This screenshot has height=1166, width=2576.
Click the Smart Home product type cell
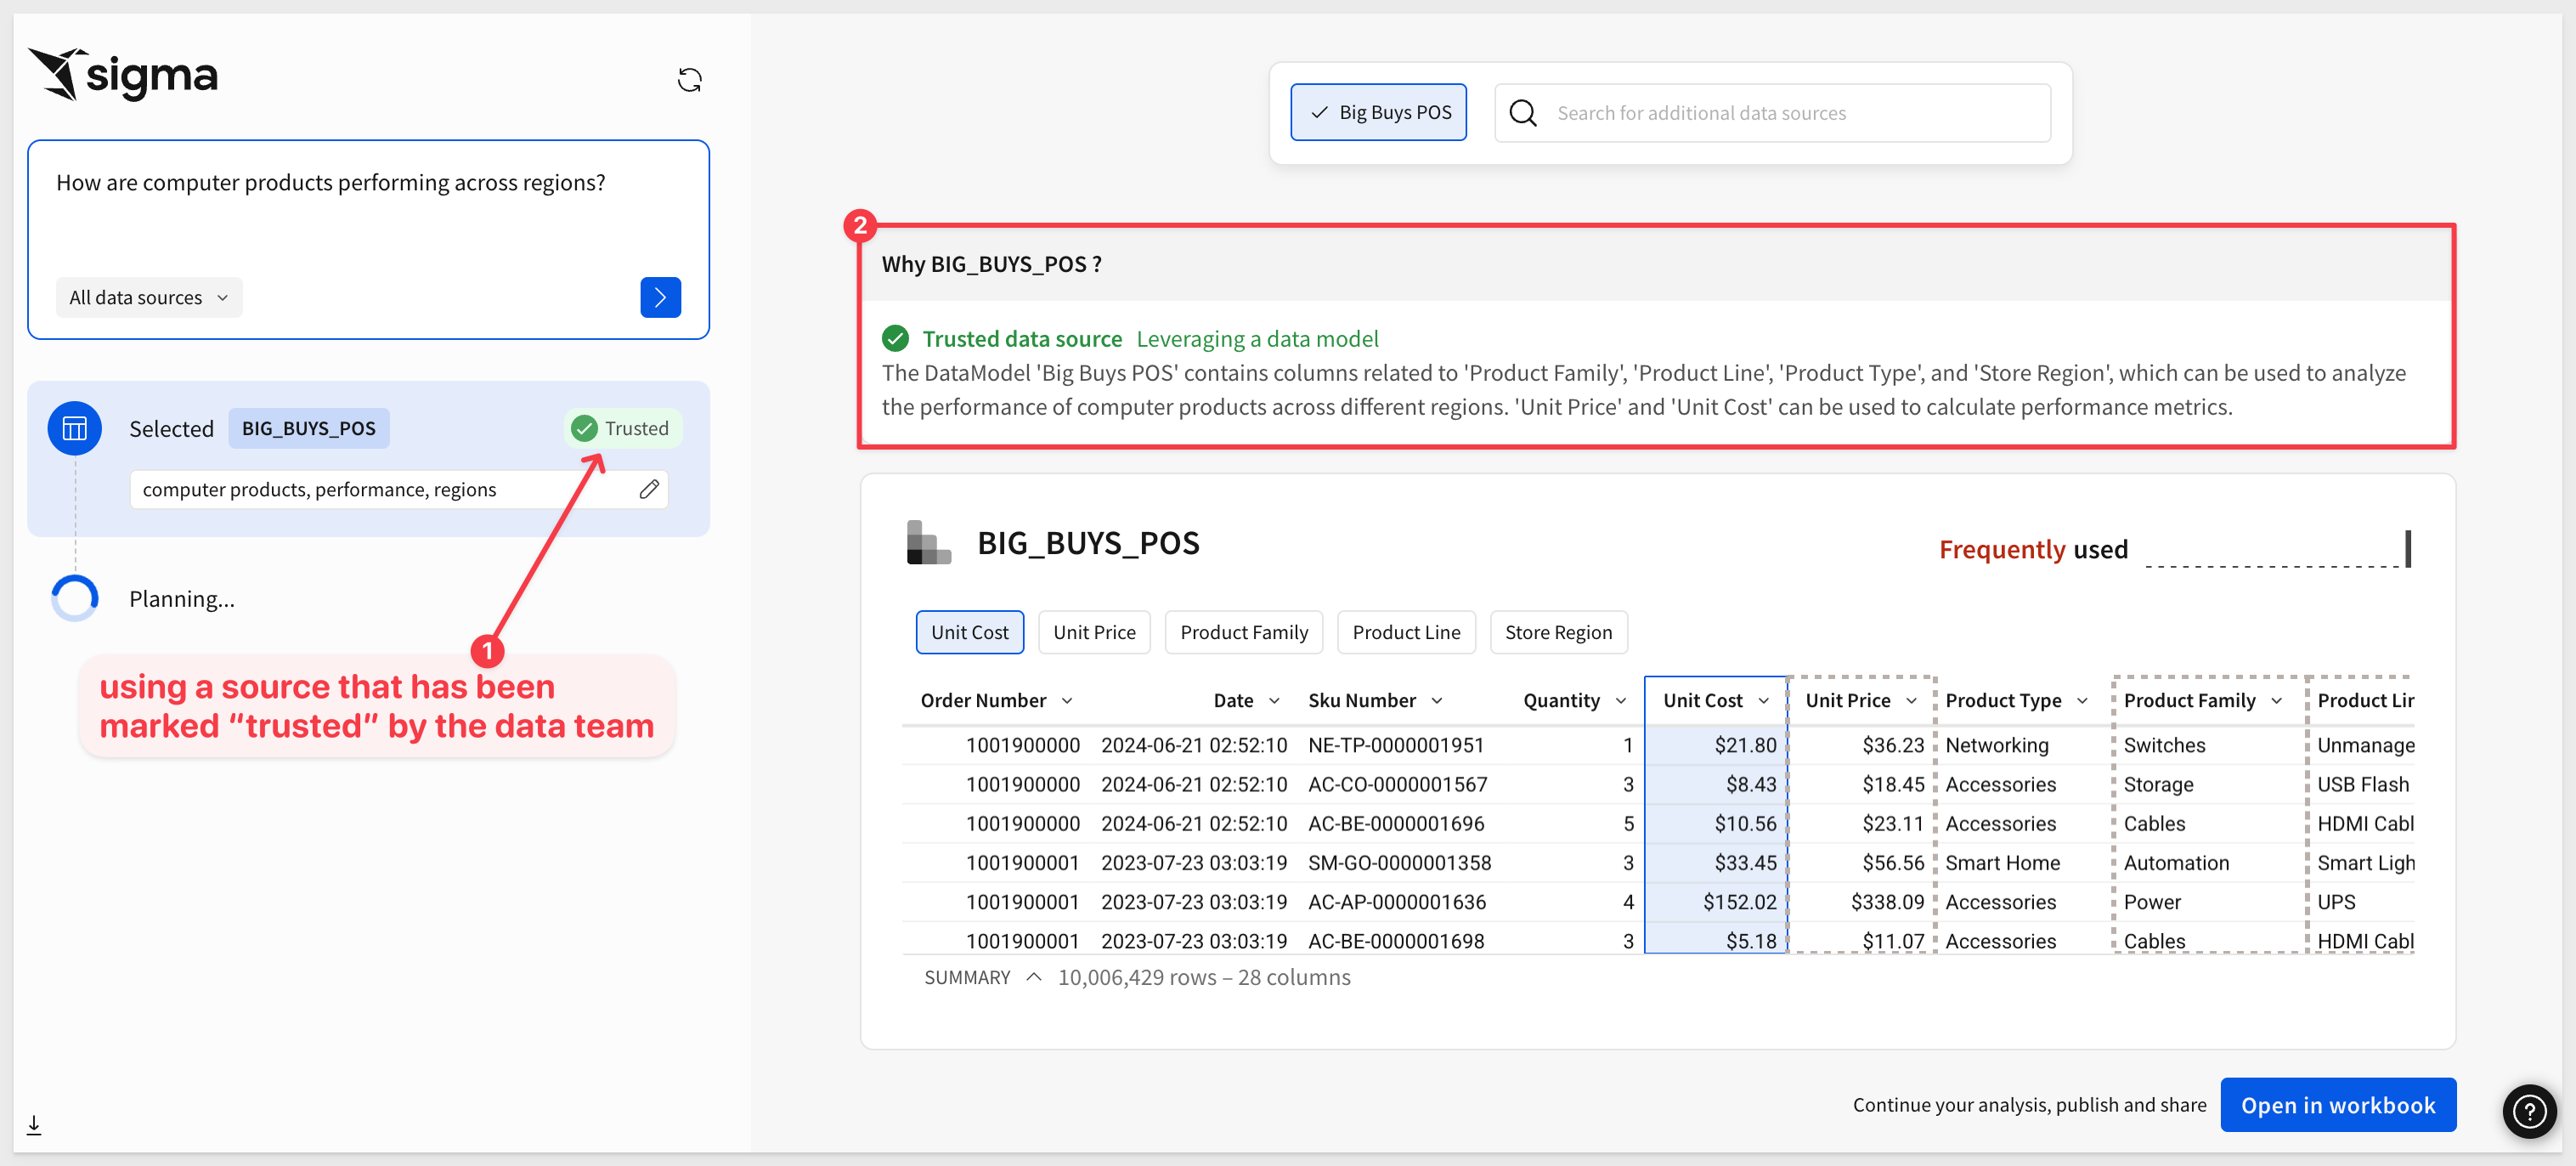[2002, 862]
